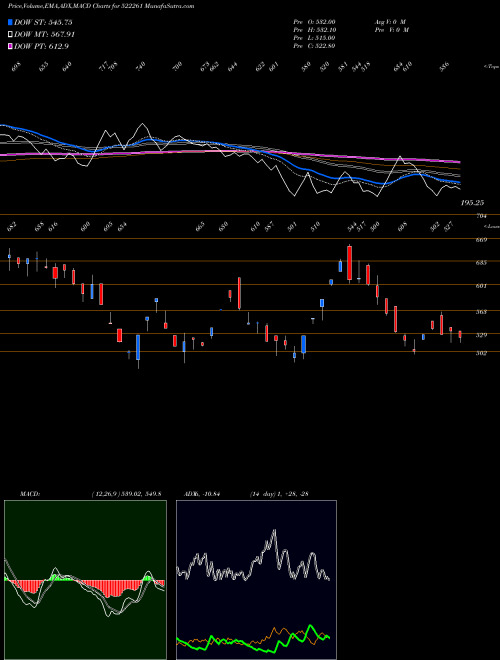The height and width of the screenshot is (660, 500).
Task: Click the tallest red candlestick near 669
Action: pos(349,263)
